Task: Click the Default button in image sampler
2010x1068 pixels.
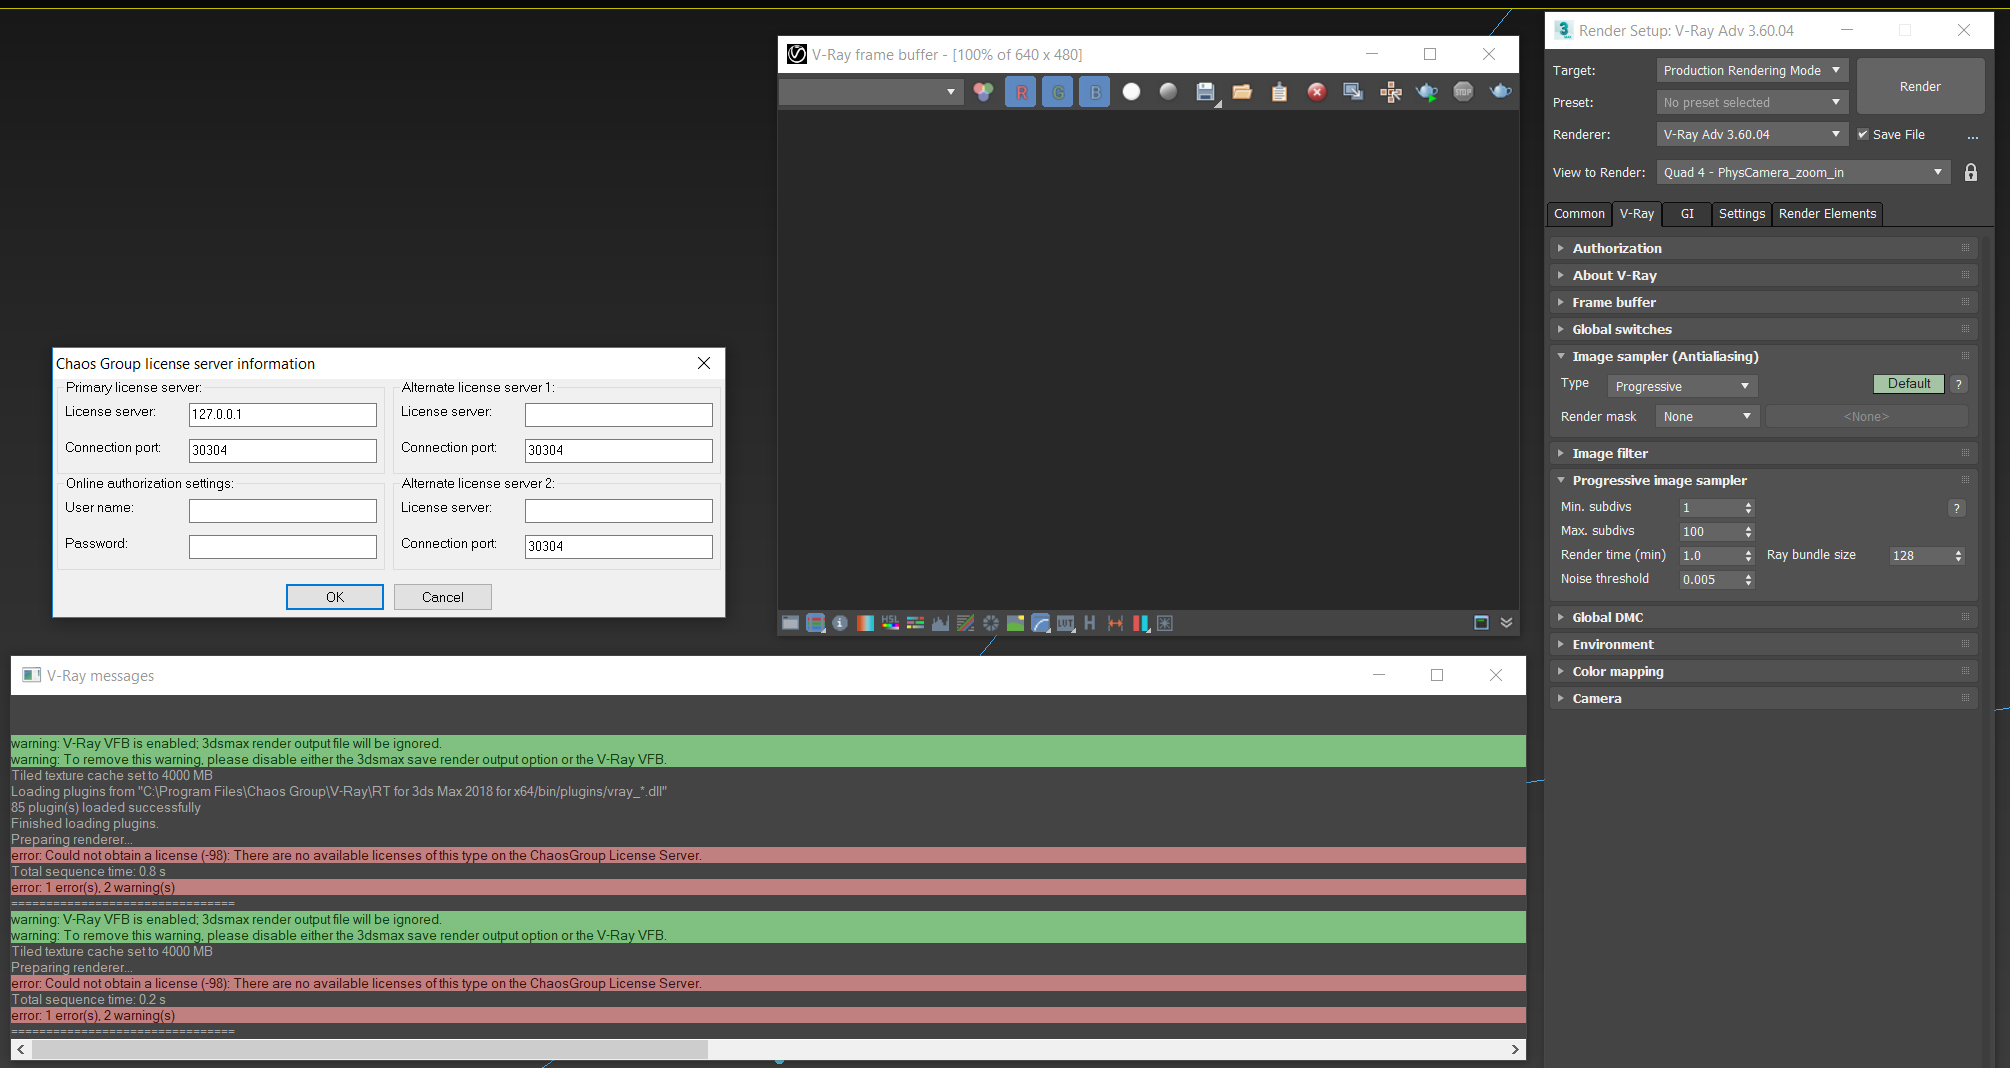Action: point(1909,383)
